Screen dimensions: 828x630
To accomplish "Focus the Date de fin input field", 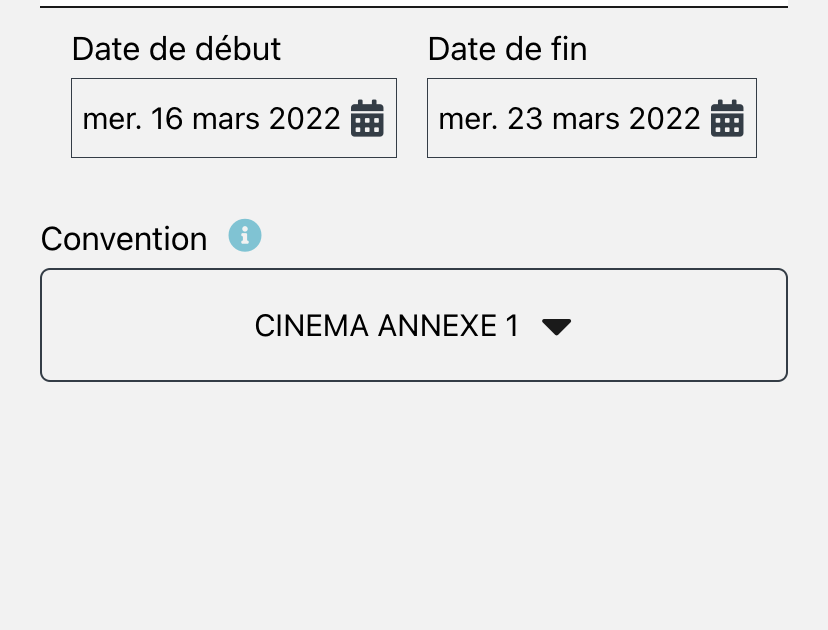I will pyautogui.click(x=592, y=118).
